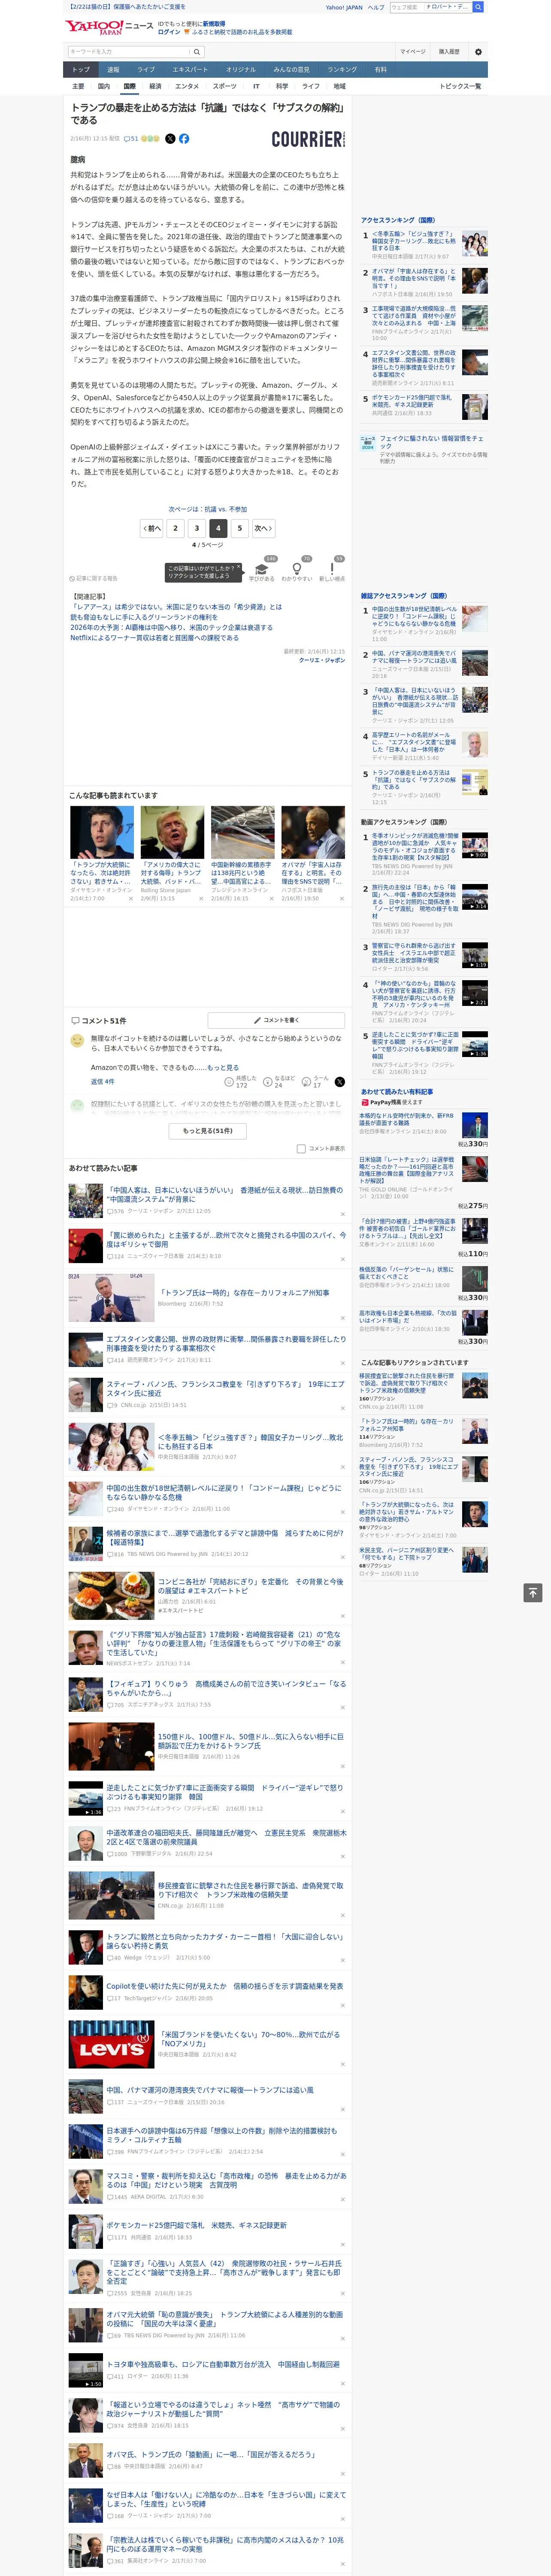551x2576 pixels.
Task: Share article on X icon
Action: tap(170, 139)
